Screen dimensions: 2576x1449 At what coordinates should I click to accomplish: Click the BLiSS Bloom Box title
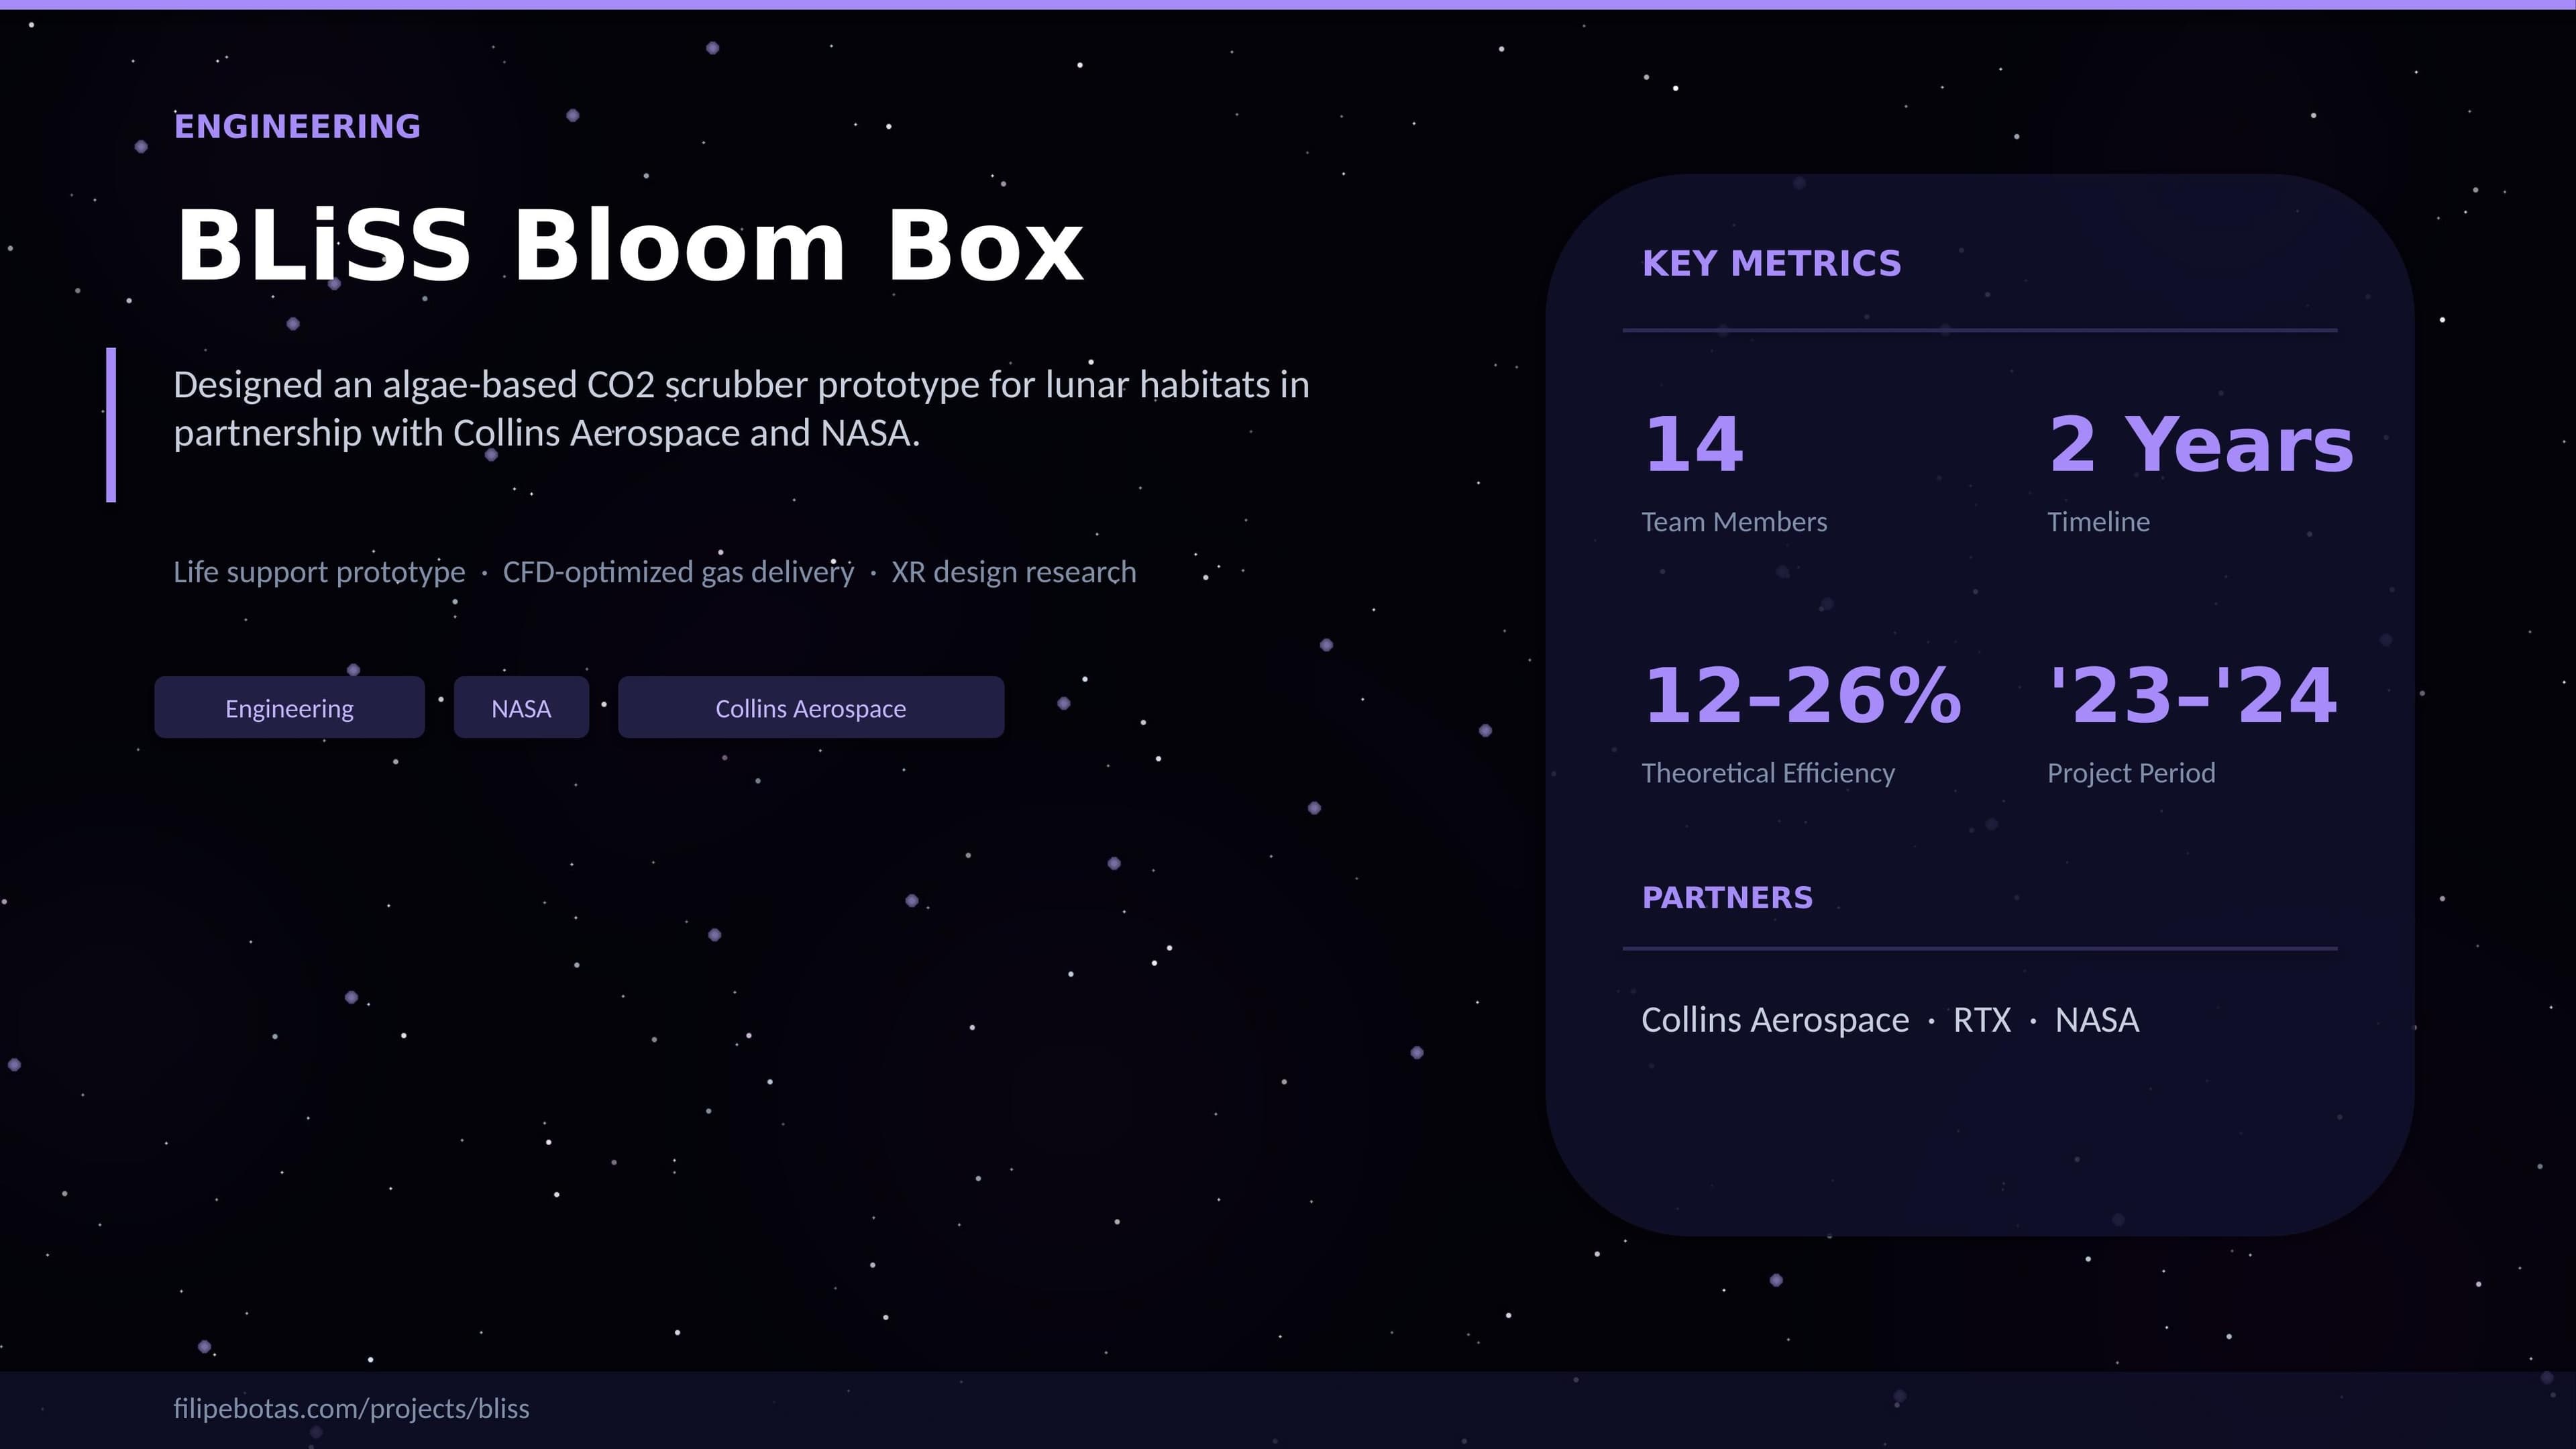coord(629,247)
